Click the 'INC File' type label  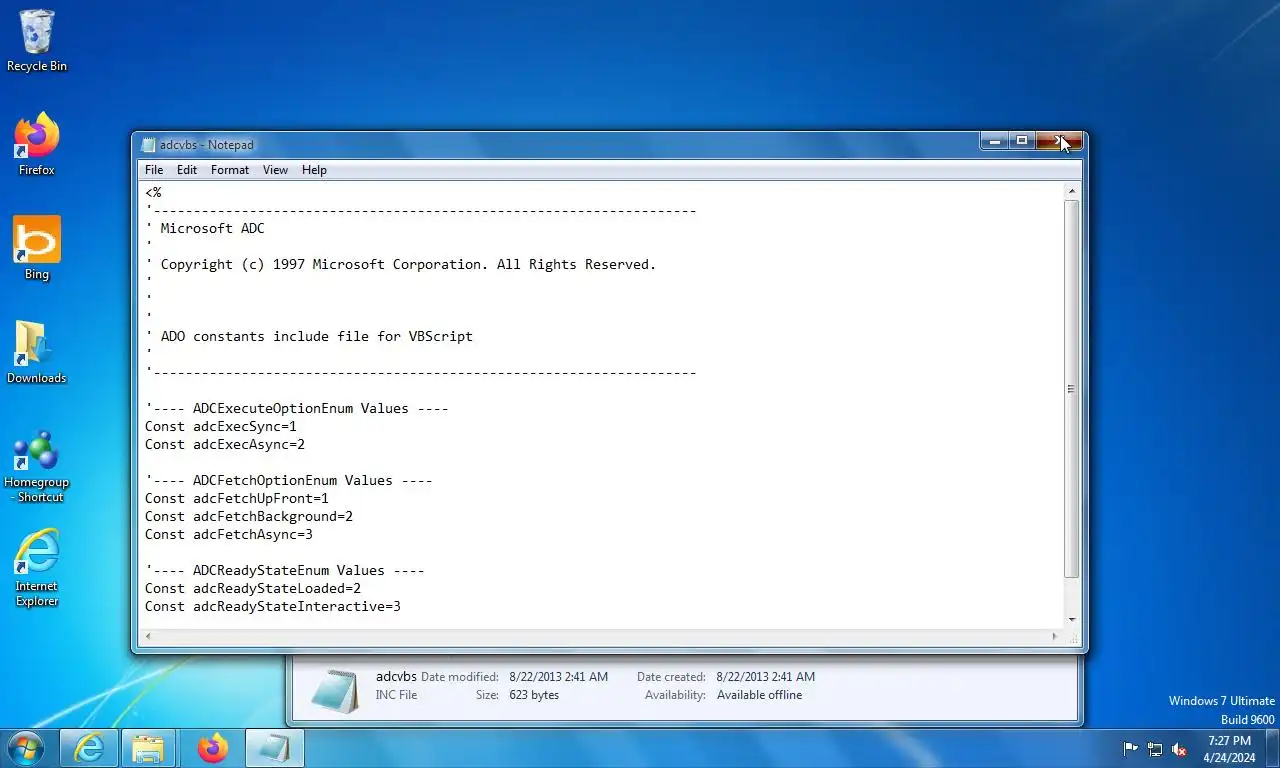(x=396, y=695)
